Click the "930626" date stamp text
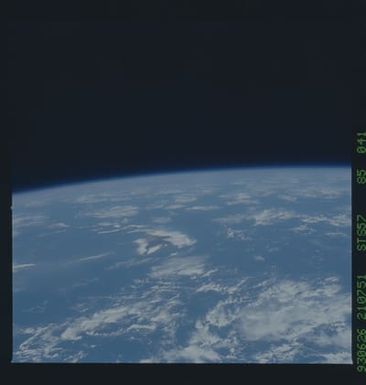This screenshot has height=385, width=366. 361,350
